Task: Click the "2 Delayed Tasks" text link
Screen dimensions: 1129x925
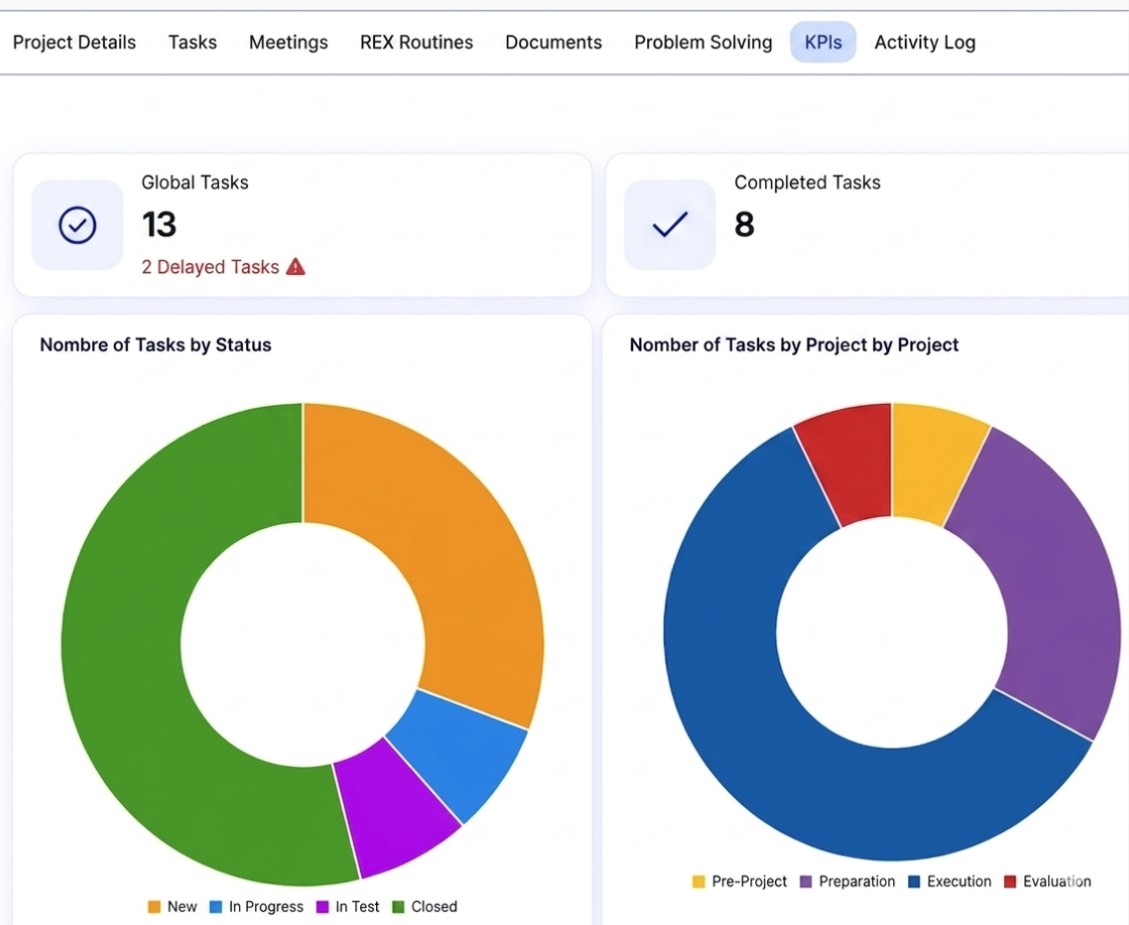Action: click(x=210, y=267)
